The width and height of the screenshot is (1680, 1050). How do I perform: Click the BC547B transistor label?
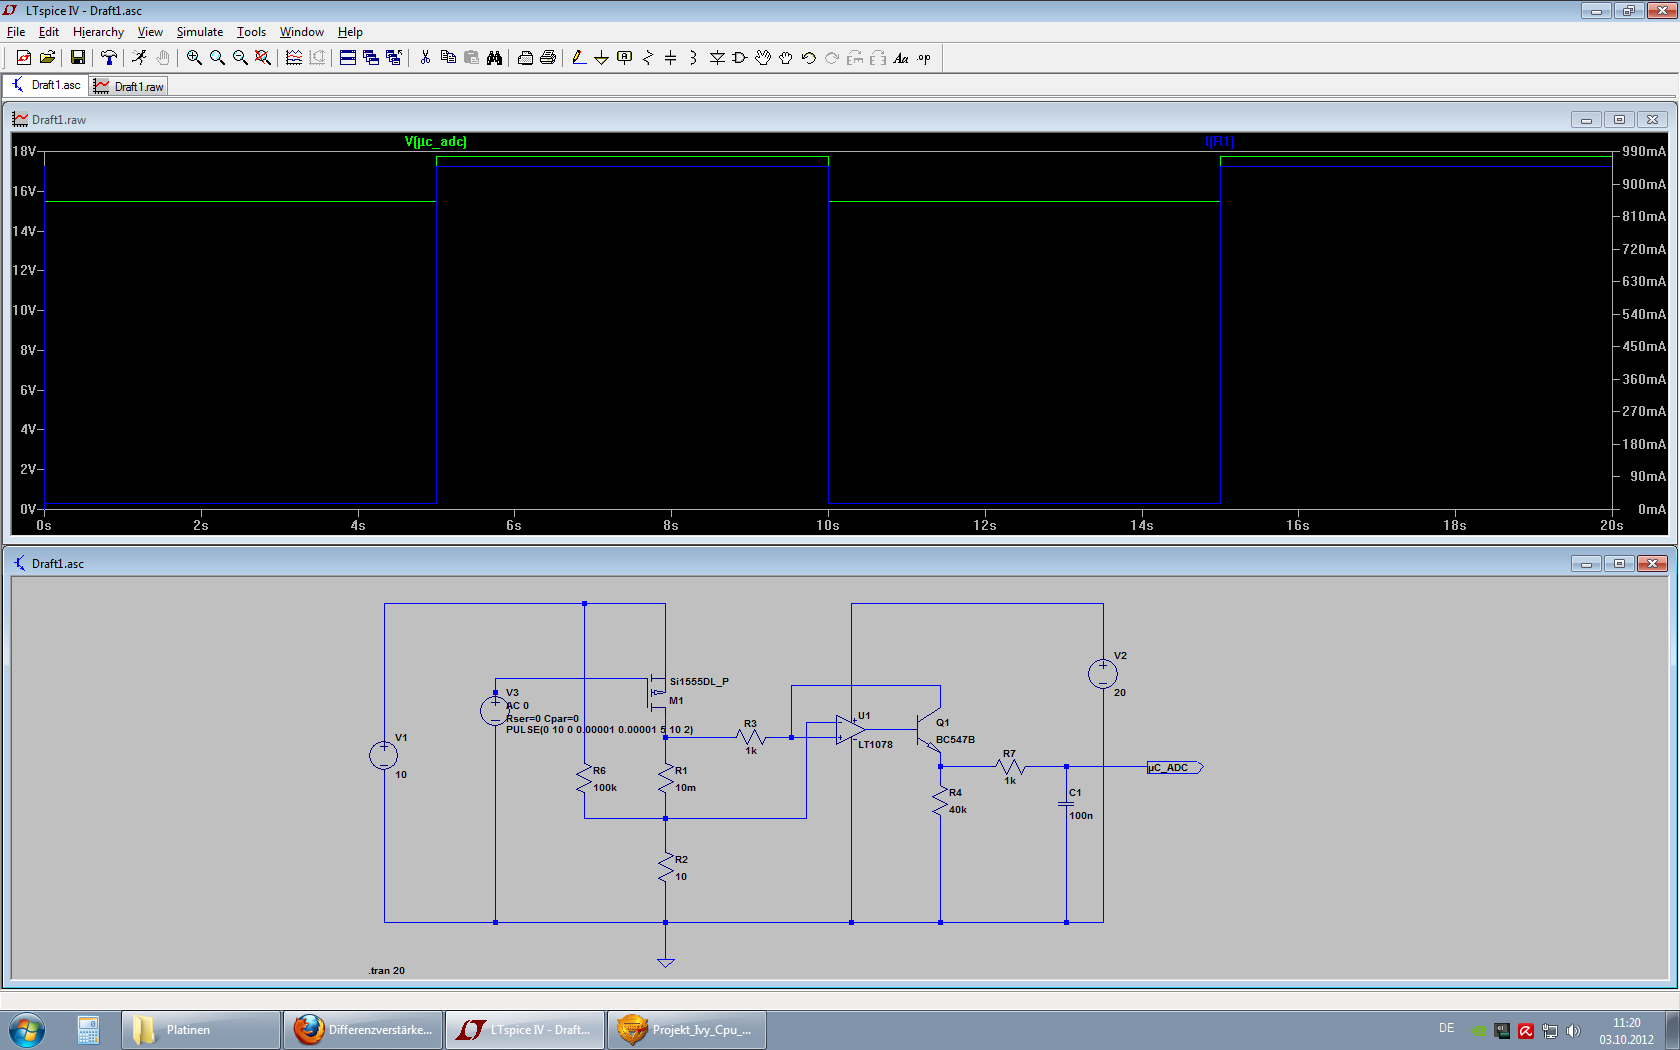(955, 740)
